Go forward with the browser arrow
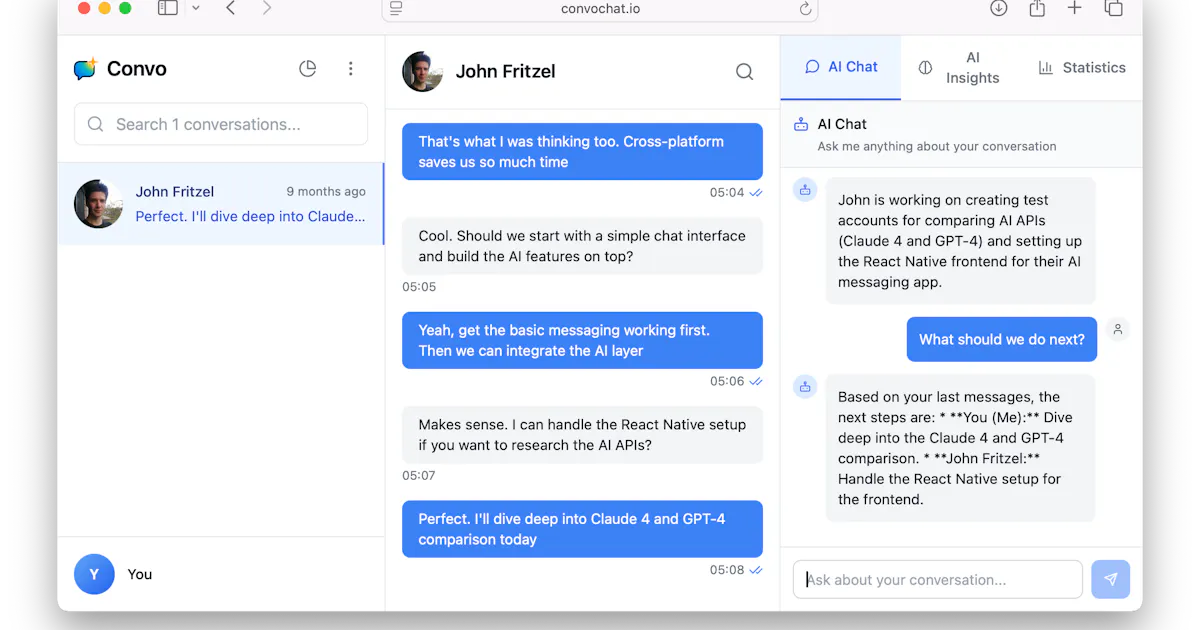Screen dimensions: 1200x630 (266, 8)
